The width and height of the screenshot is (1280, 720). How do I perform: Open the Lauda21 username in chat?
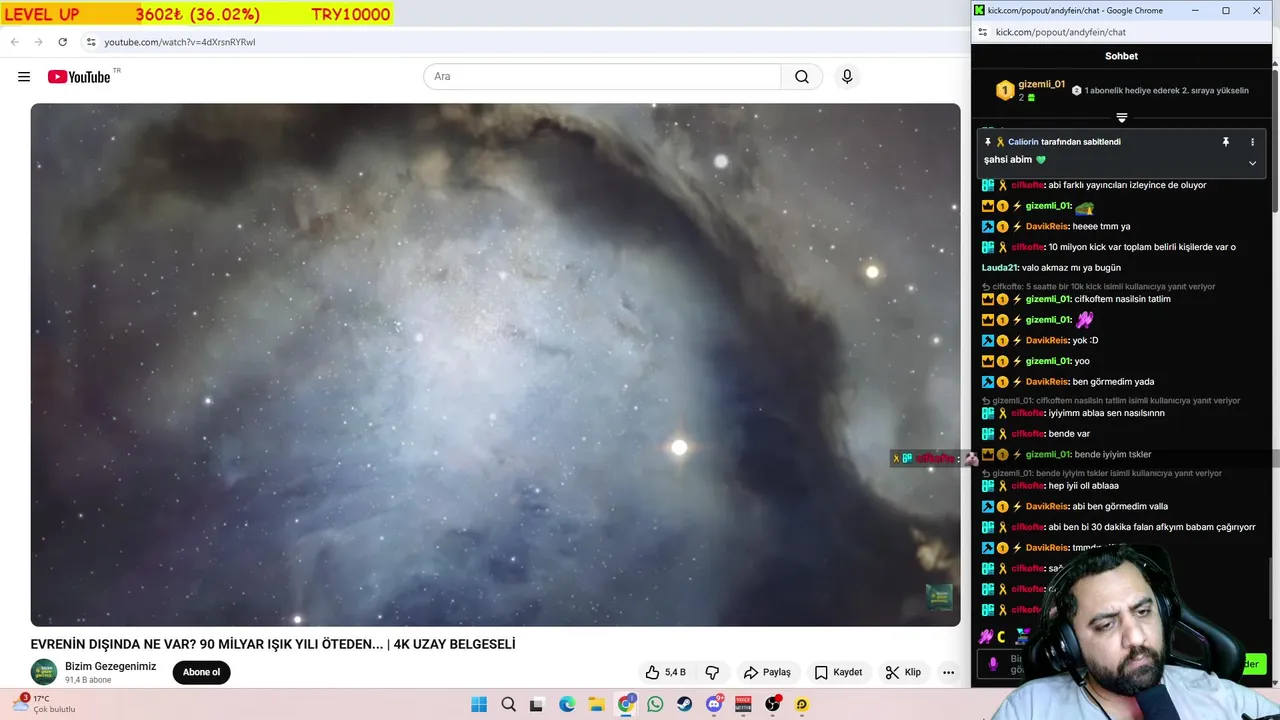pos(999,268)
